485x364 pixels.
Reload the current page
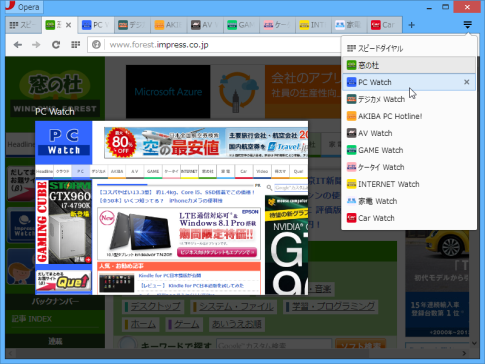(x=56, y=45)
